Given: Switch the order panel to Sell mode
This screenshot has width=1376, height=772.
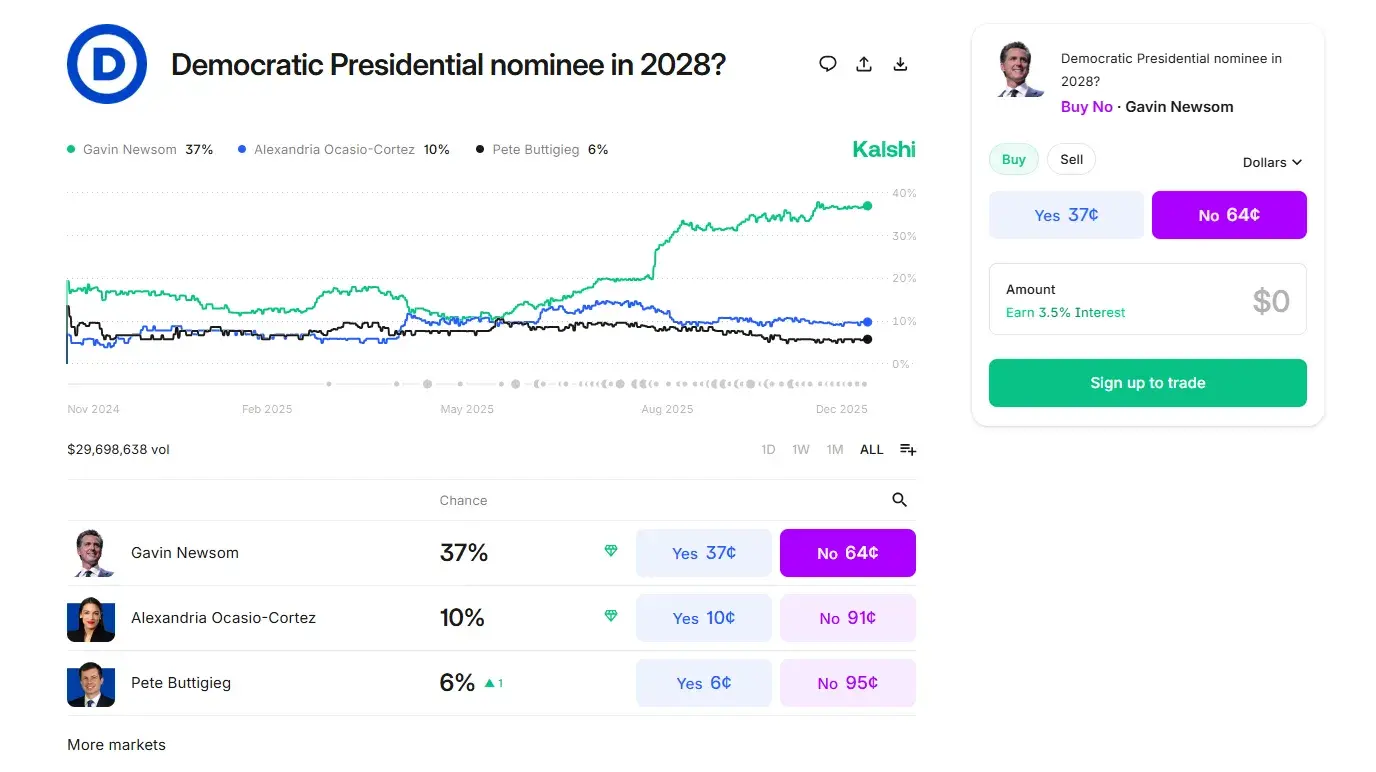Looking at the screenshot, I should click(1071, 158).
